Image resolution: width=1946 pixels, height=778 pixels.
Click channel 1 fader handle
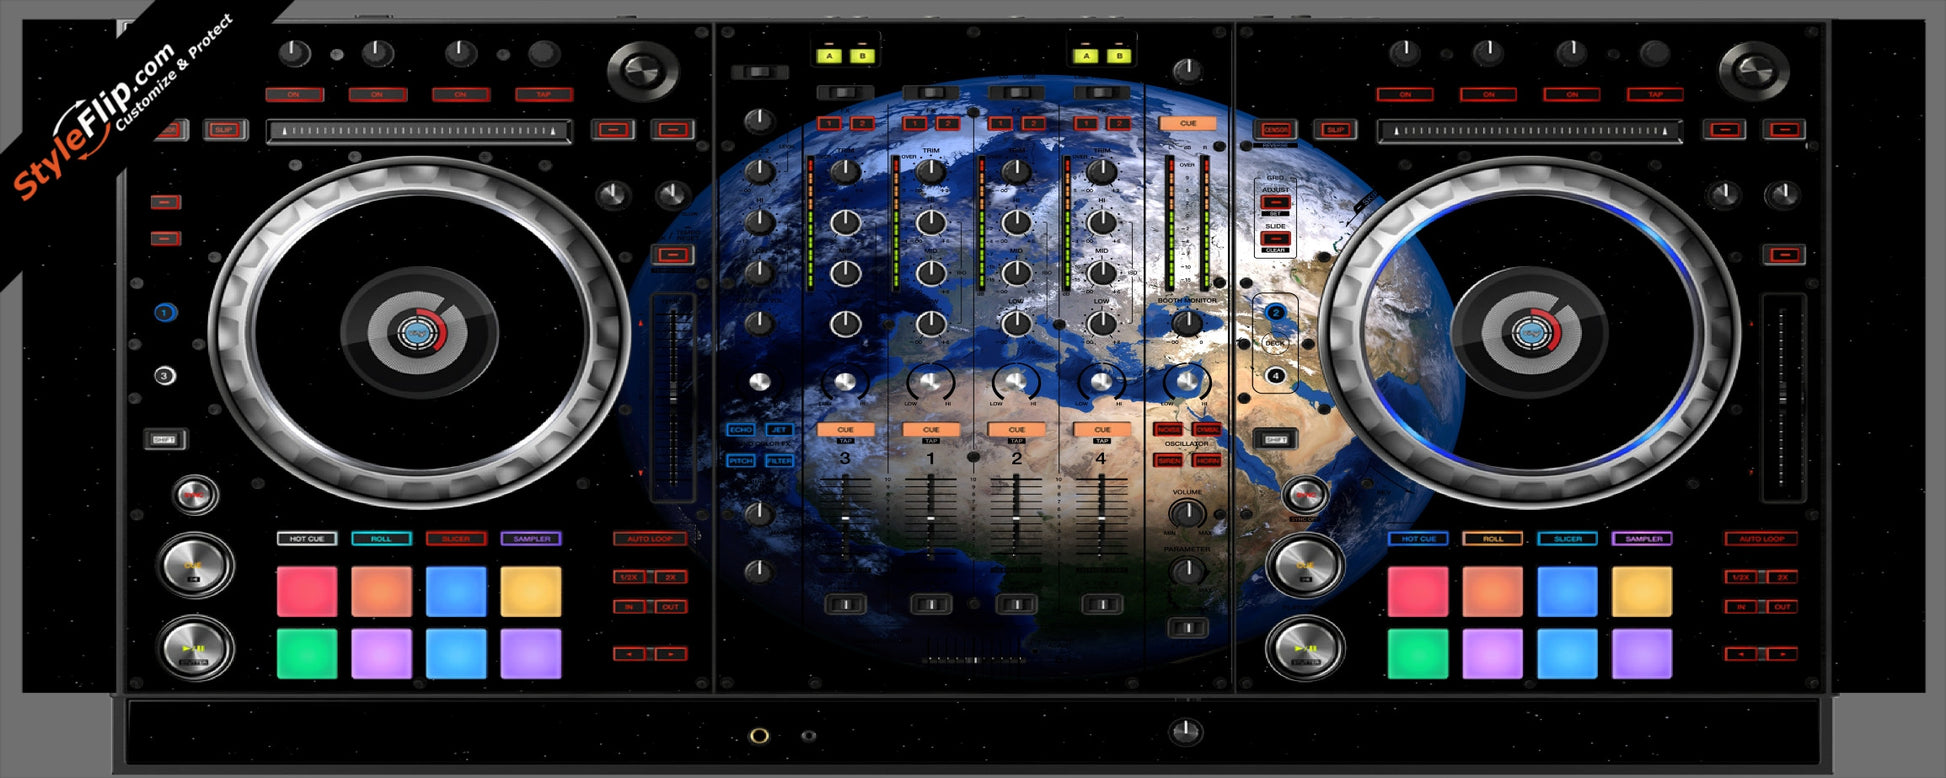coord(931,519)
